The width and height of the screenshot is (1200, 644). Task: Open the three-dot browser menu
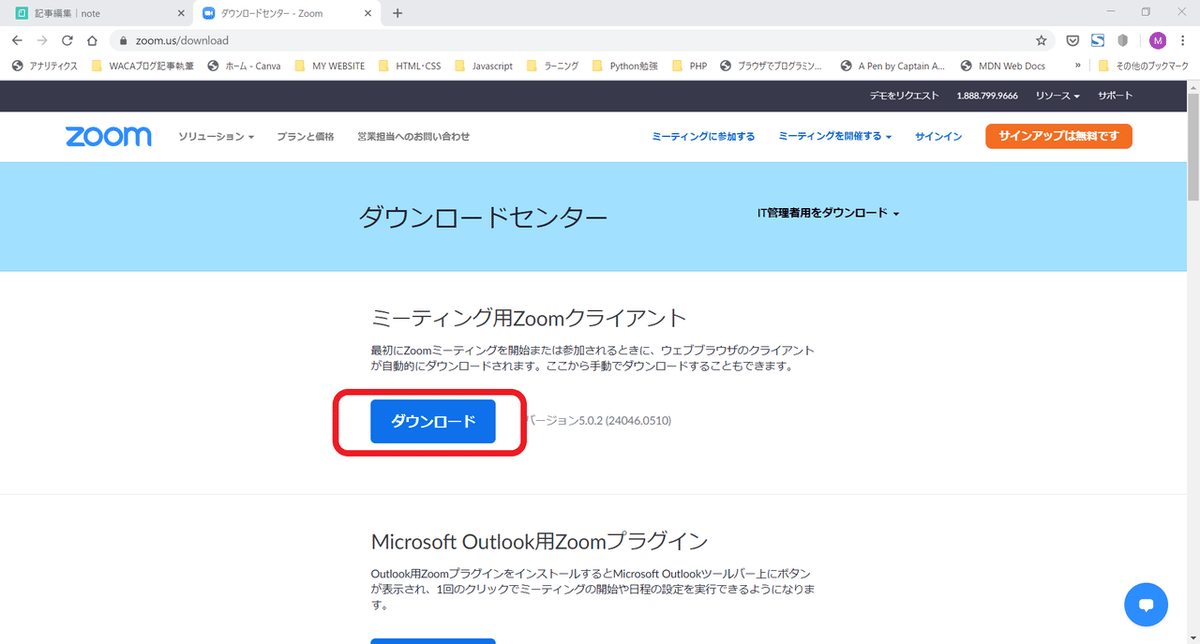click(x=1186, y=40)
